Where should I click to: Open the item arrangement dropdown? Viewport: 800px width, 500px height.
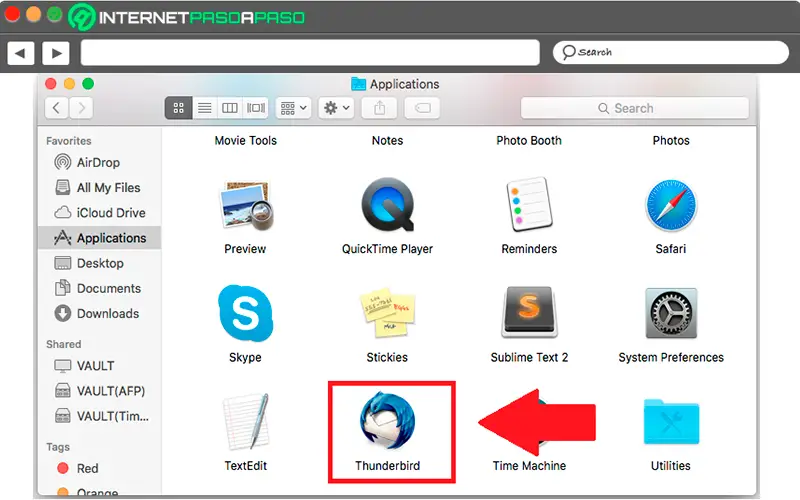pos(293,108)
